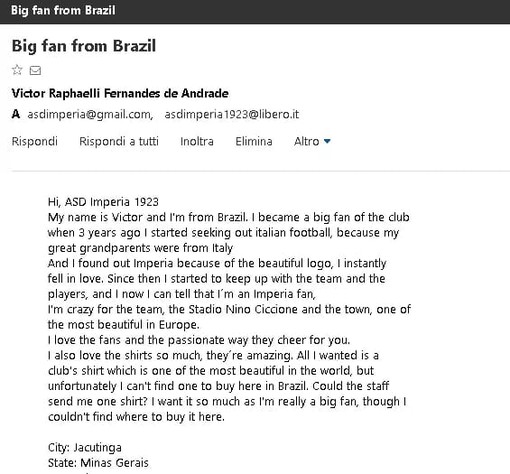Image resolution: width=510 pixels, height=474 pixels.
Task: Choose Rispondi a tutti to reply all
Action: (x=119, y=141)
